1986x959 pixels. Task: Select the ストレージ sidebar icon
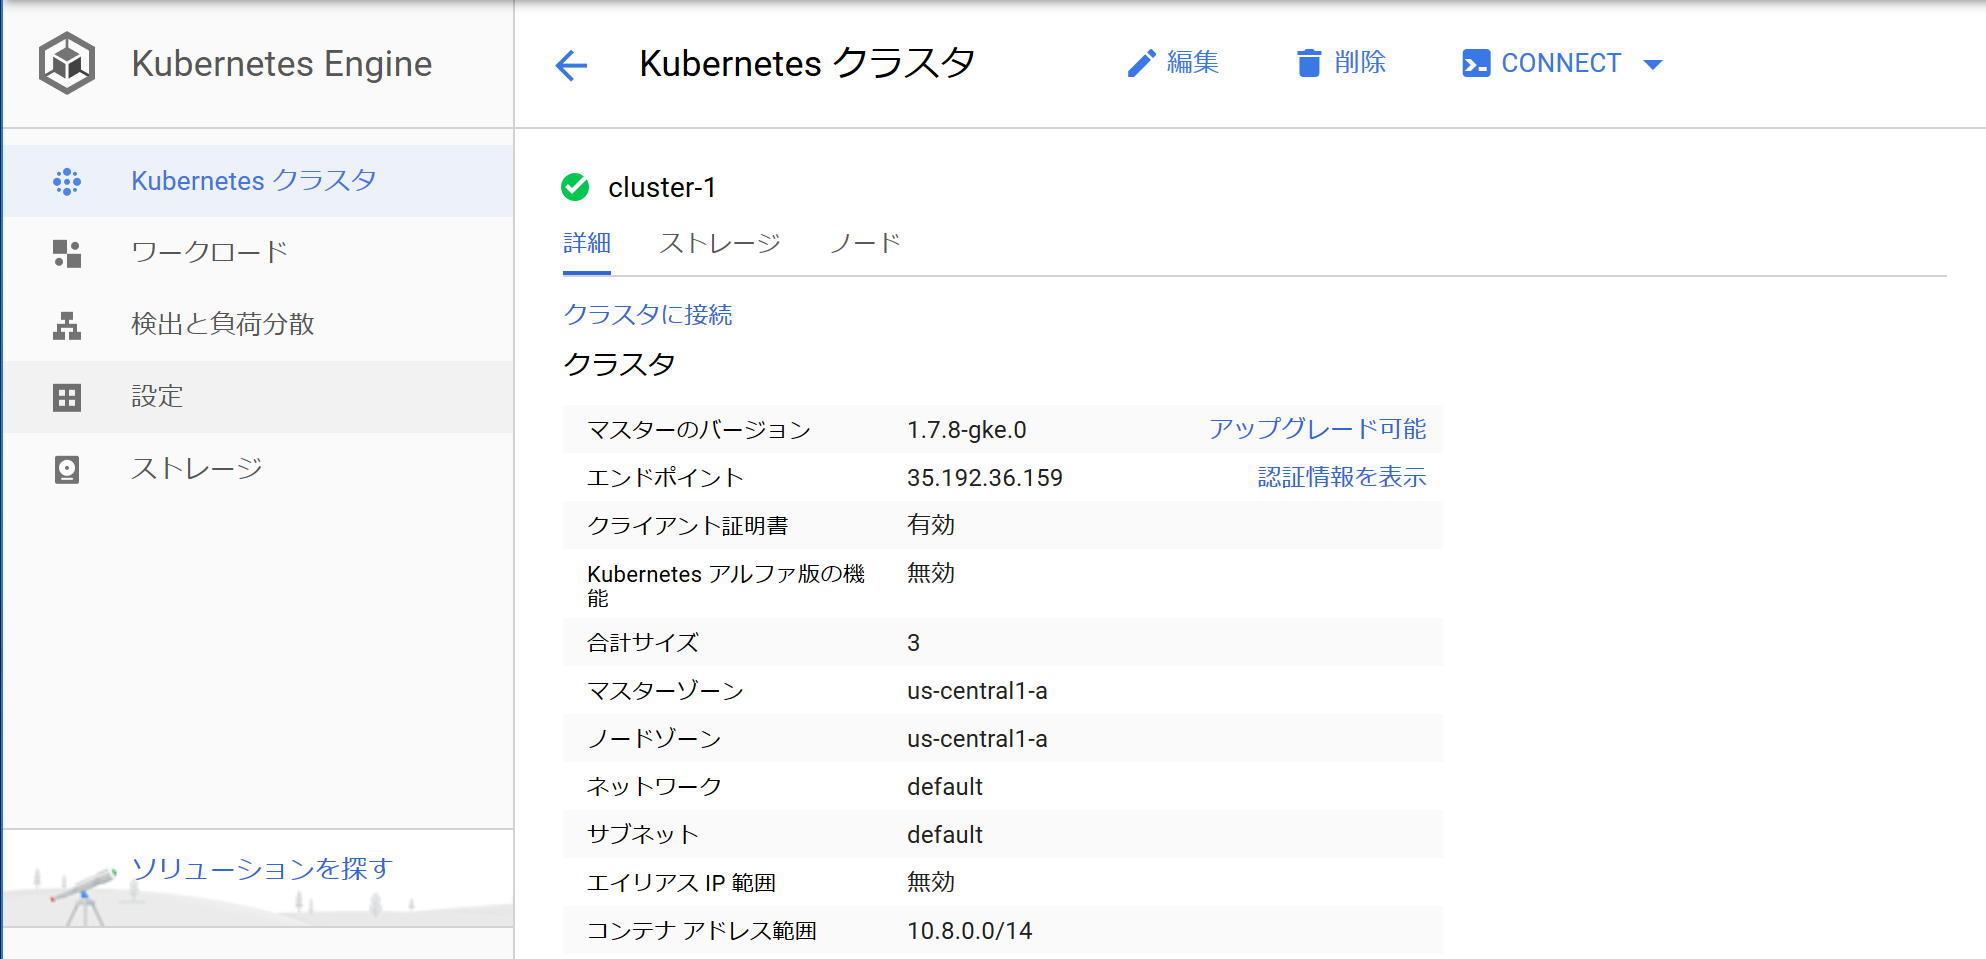pyautogui.click(x=66, y=468)
